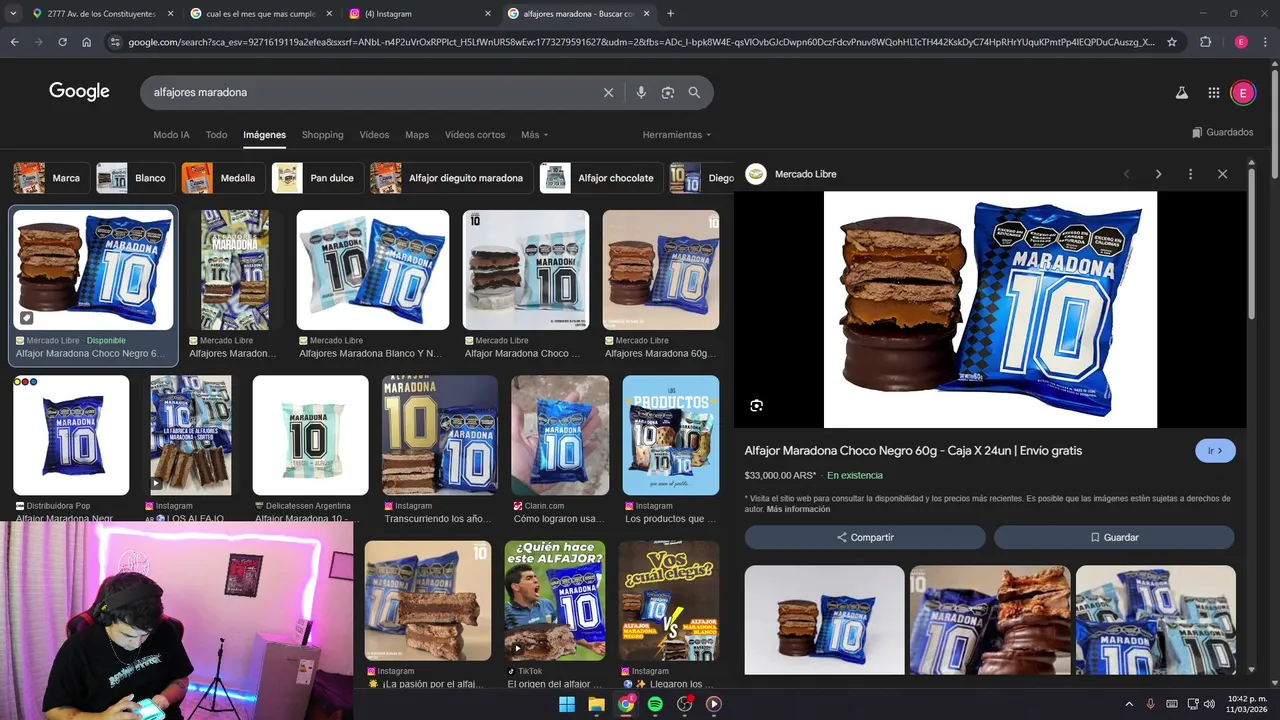The image size is (1280, 720).
Task: Switch to Shopping results tab
Action: tap(322, 135)
